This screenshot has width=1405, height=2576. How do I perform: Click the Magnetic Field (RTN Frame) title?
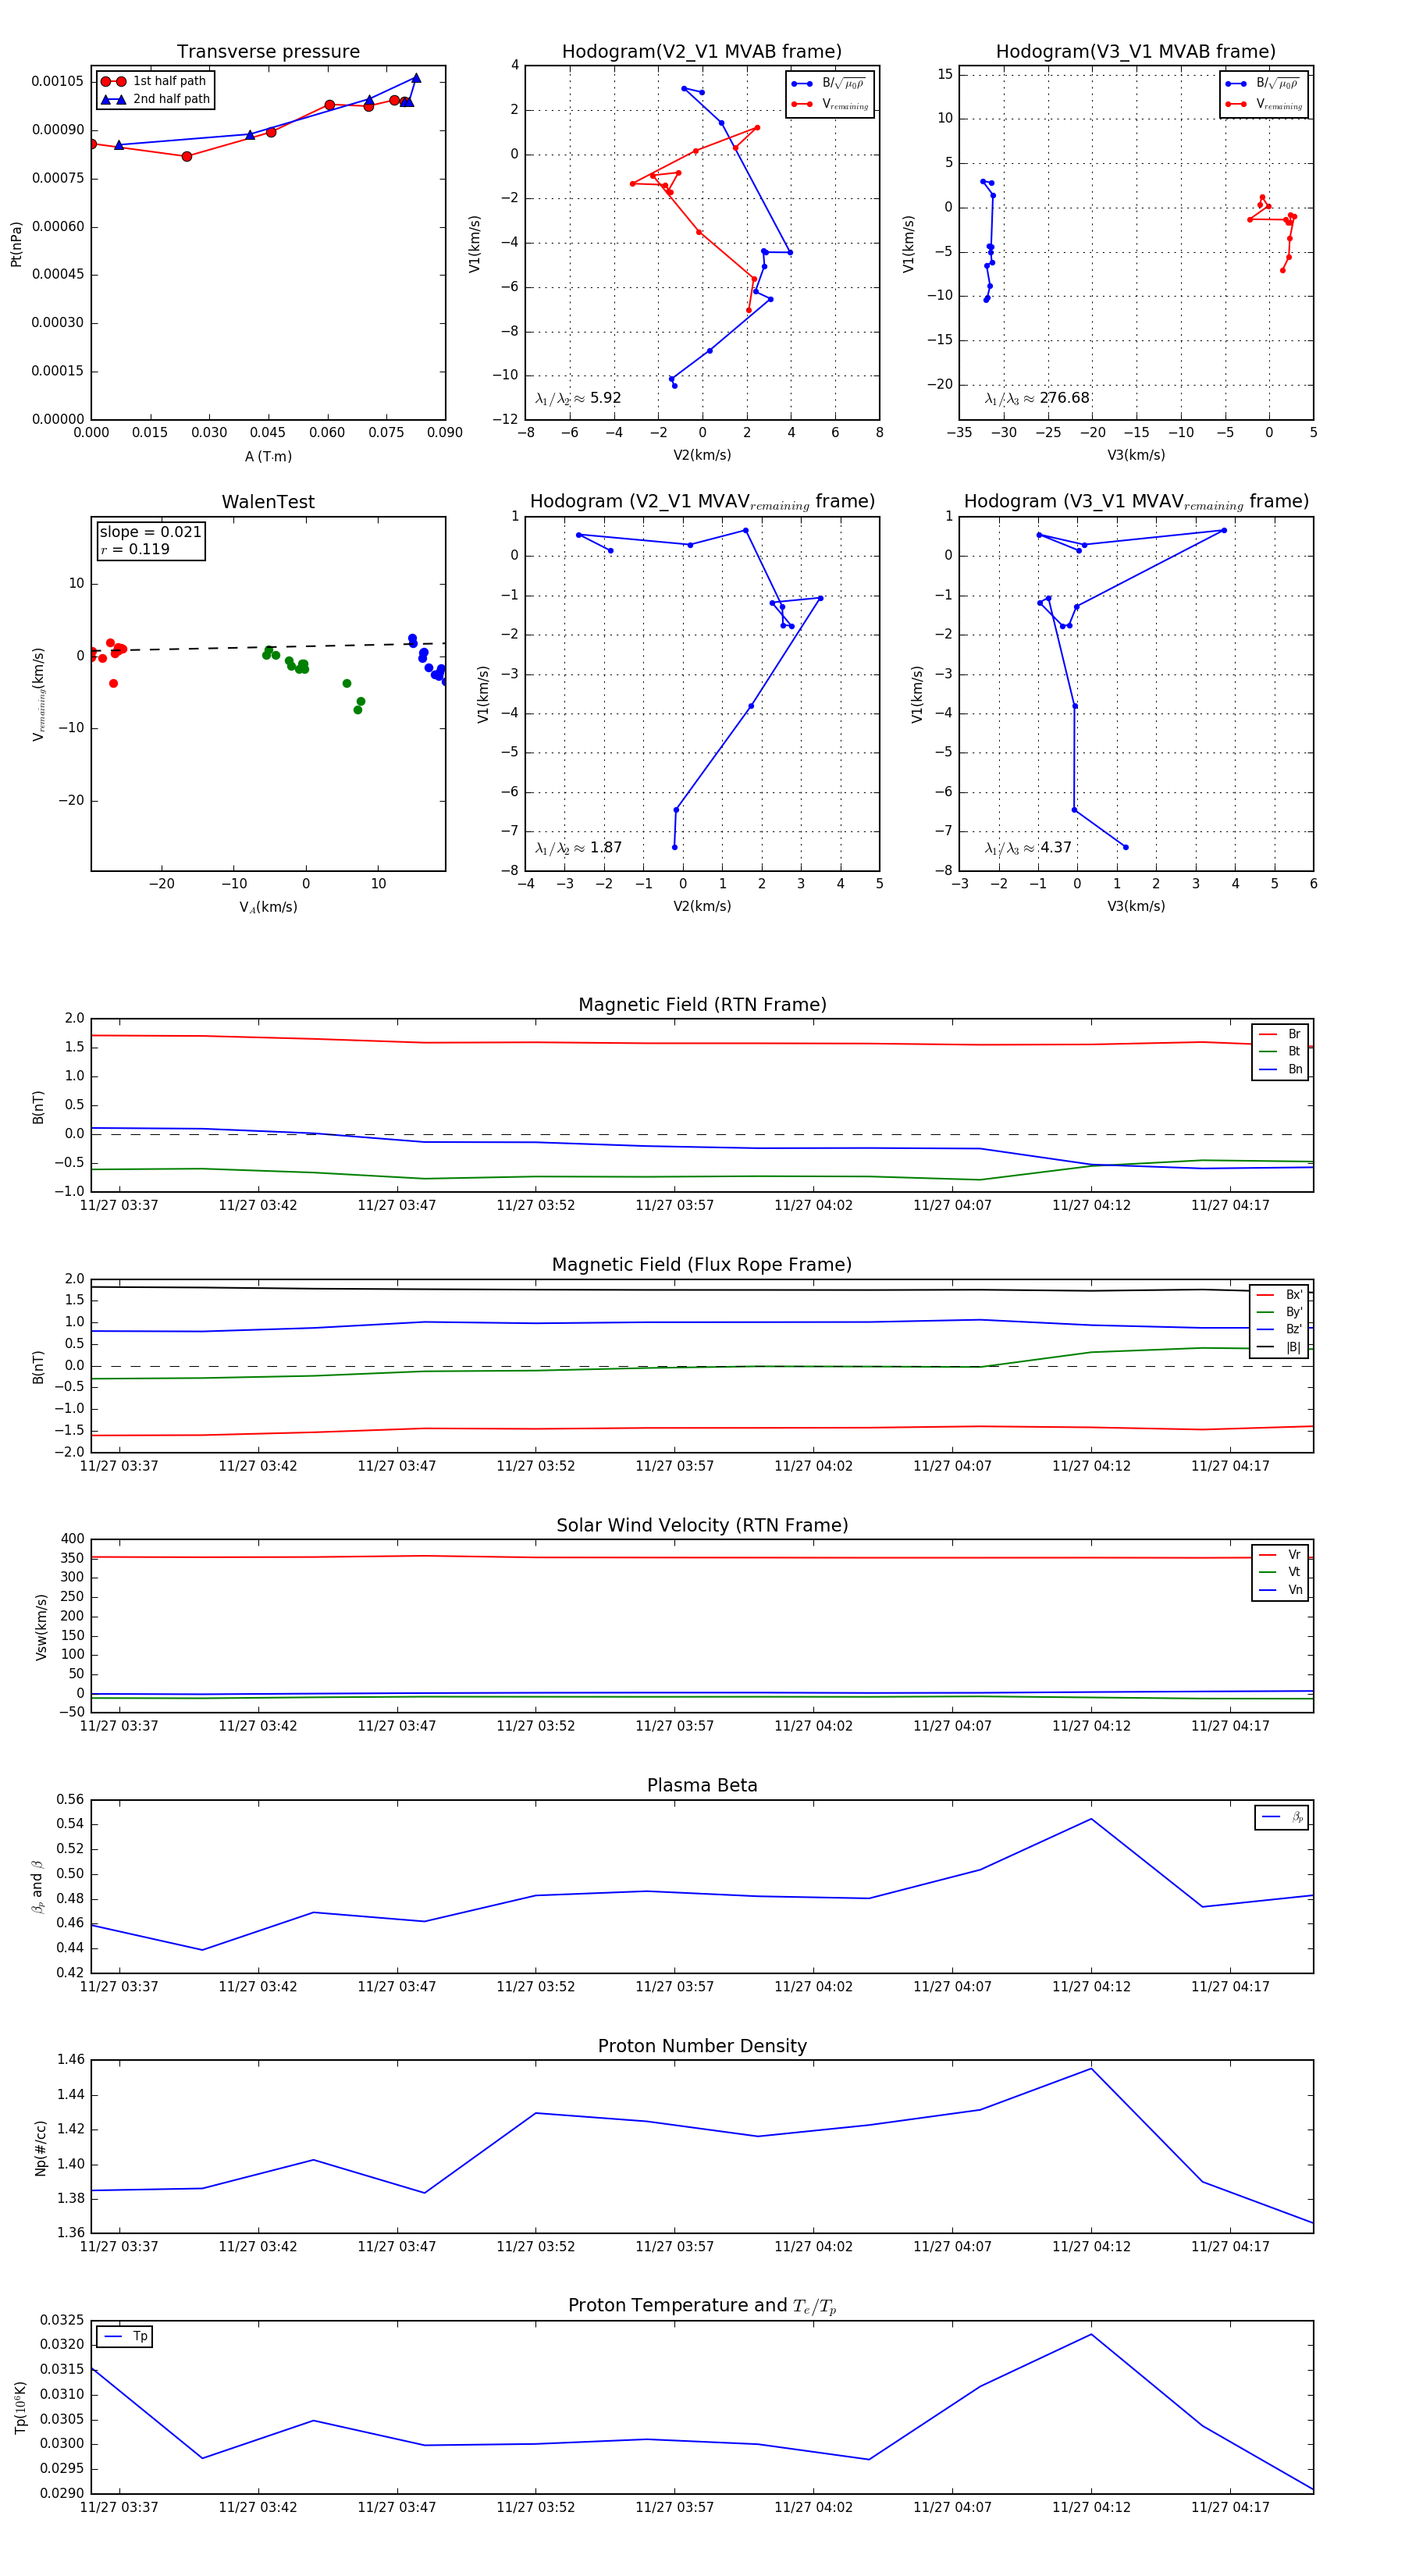[702, 1005]
